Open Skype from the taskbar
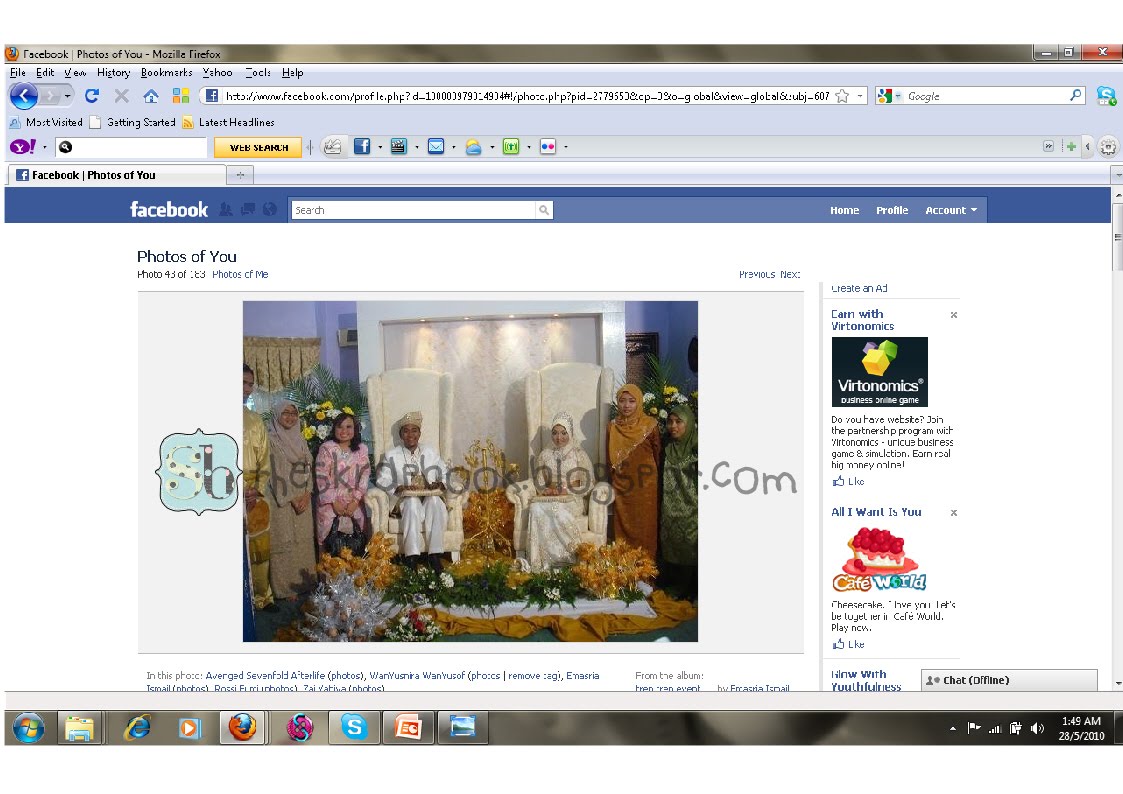Image resolution: width=1123 pixels, height=794 pixels. (x=354, y=727)
